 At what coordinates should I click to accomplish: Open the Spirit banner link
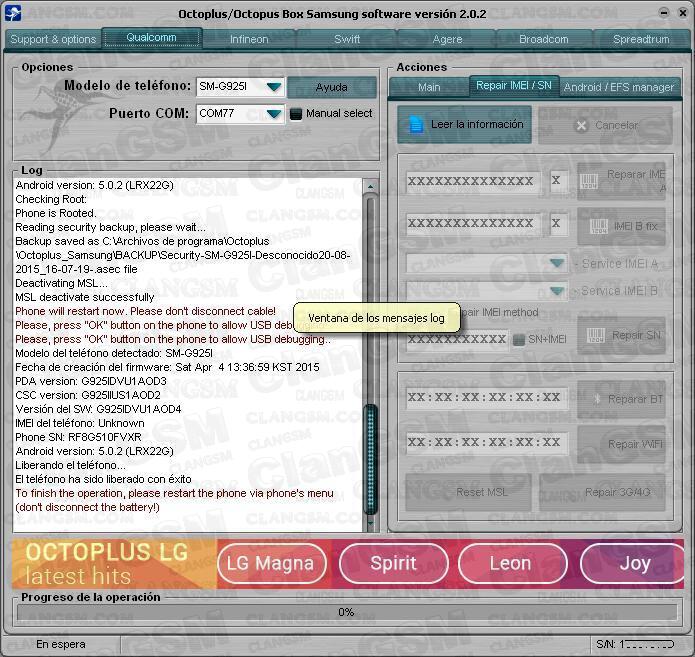(x=394, y=564)
